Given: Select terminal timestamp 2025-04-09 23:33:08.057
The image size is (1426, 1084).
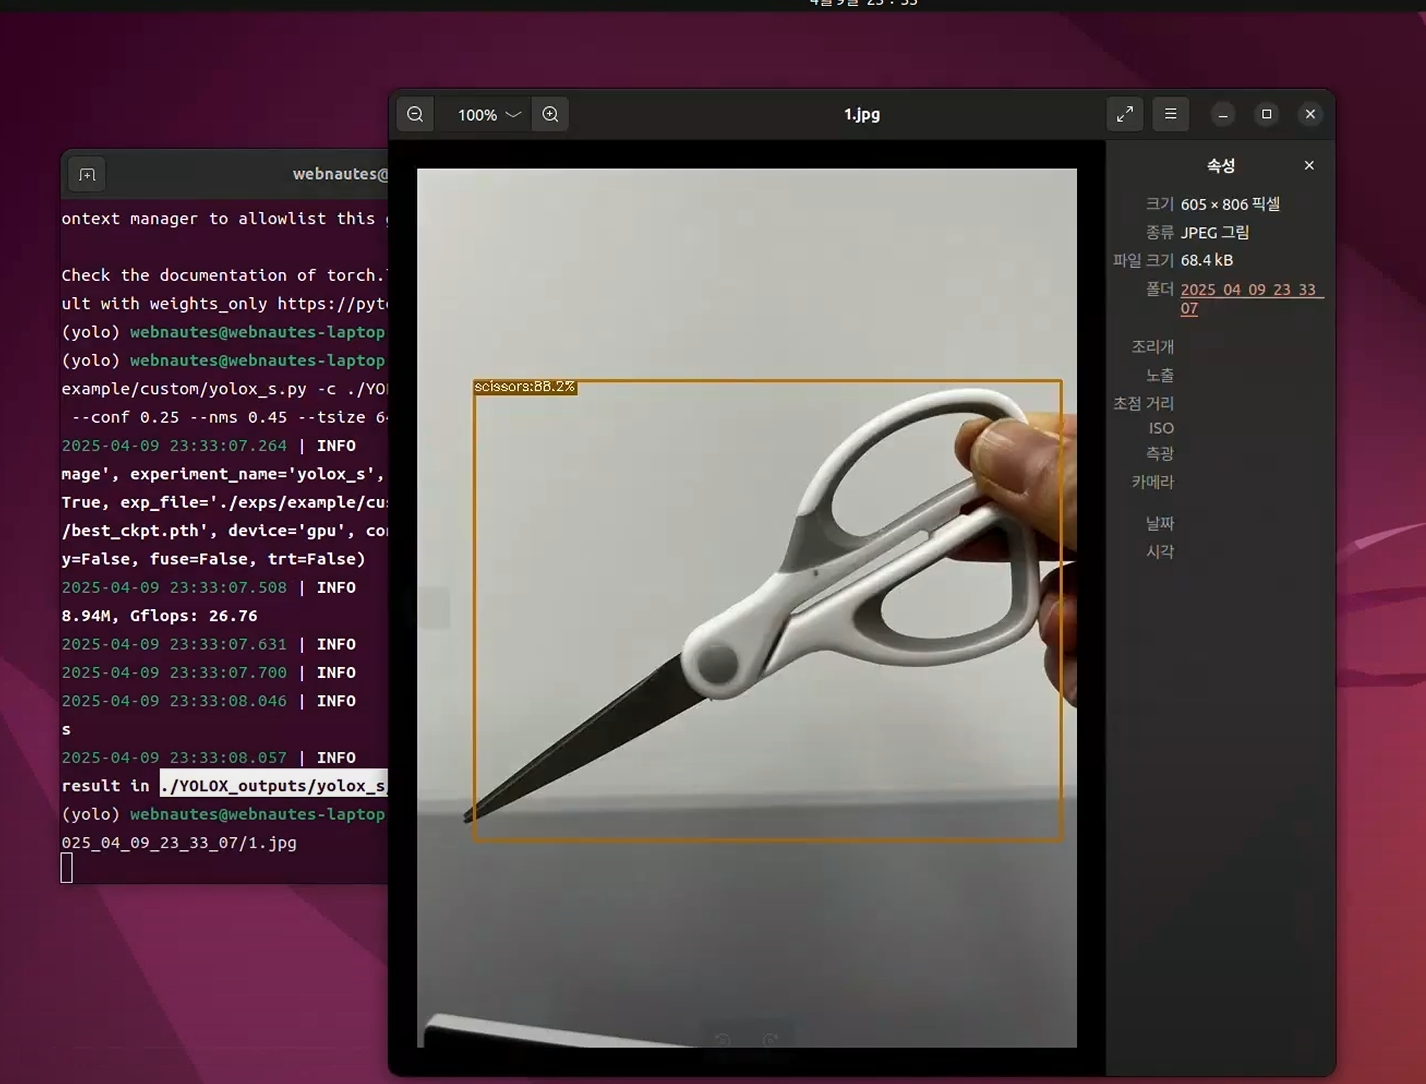Looking at the screenshot, I should point(174,757).
